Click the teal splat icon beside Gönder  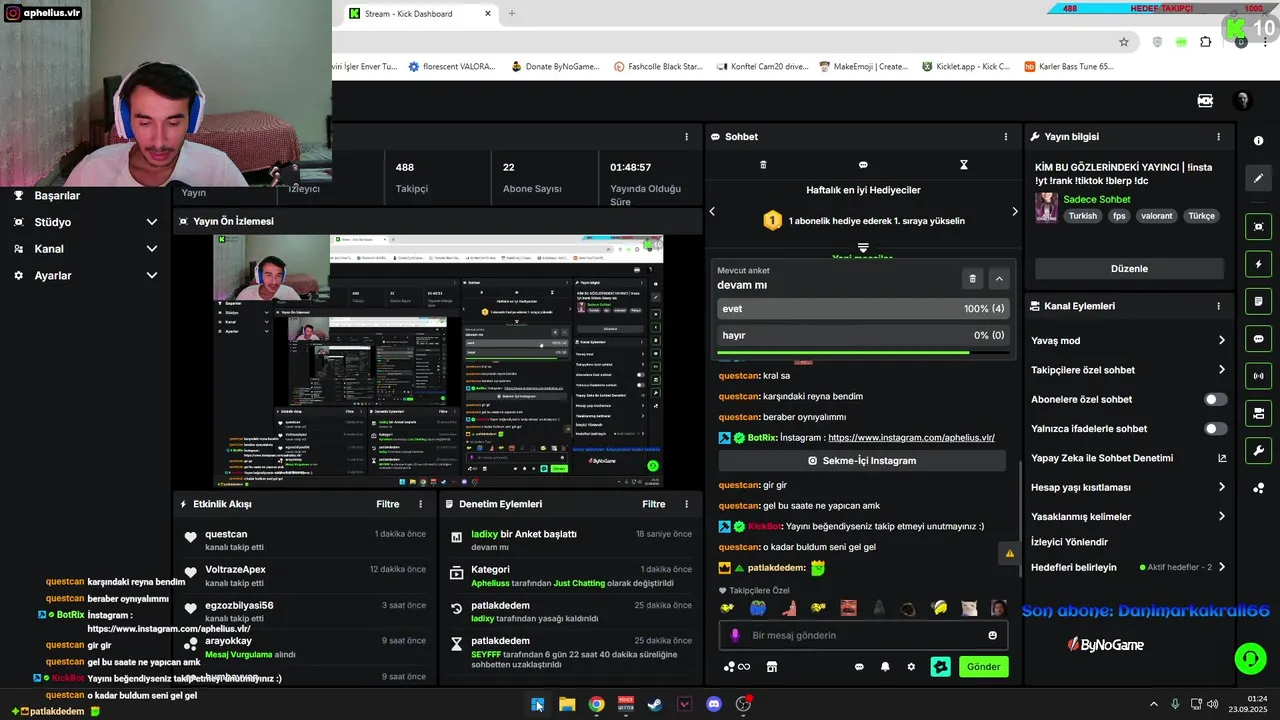940,667
